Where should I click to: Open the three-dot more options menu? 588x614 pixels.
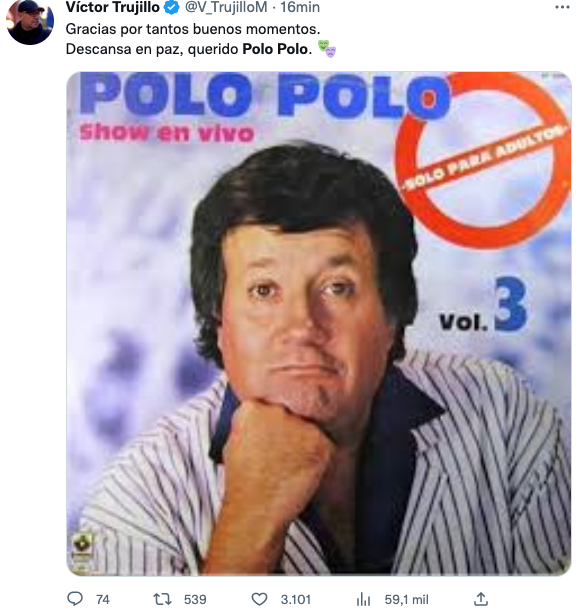coord(563,7)
